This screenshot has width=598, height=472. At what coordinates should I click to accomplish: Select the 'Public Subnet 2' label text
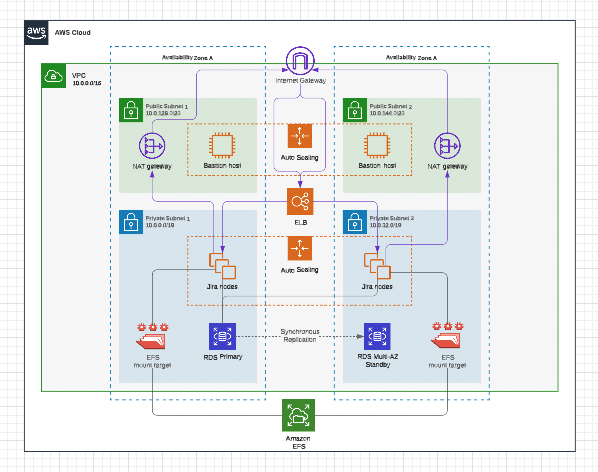[391, 106]
